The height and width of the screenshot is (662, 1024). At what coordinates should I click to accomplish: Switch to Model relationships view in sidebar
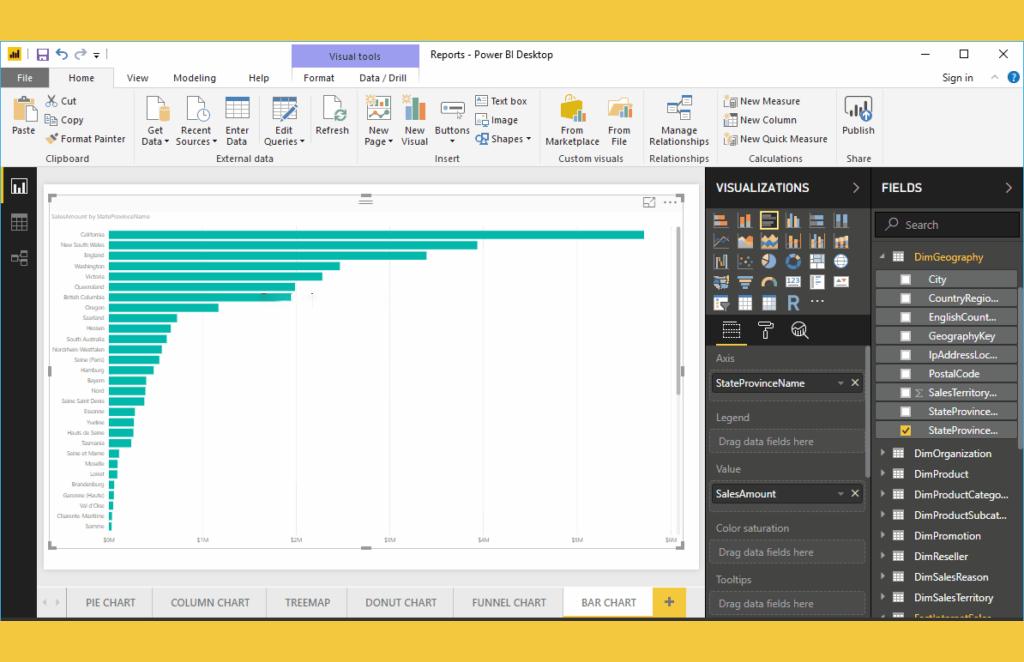[19, 258]
